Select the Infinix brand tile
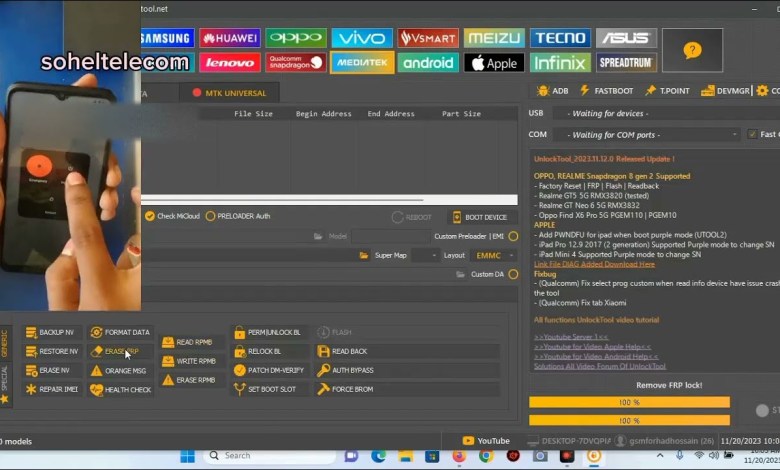The width and height of the screenshot is (780, 470). [x=560, y=63]
